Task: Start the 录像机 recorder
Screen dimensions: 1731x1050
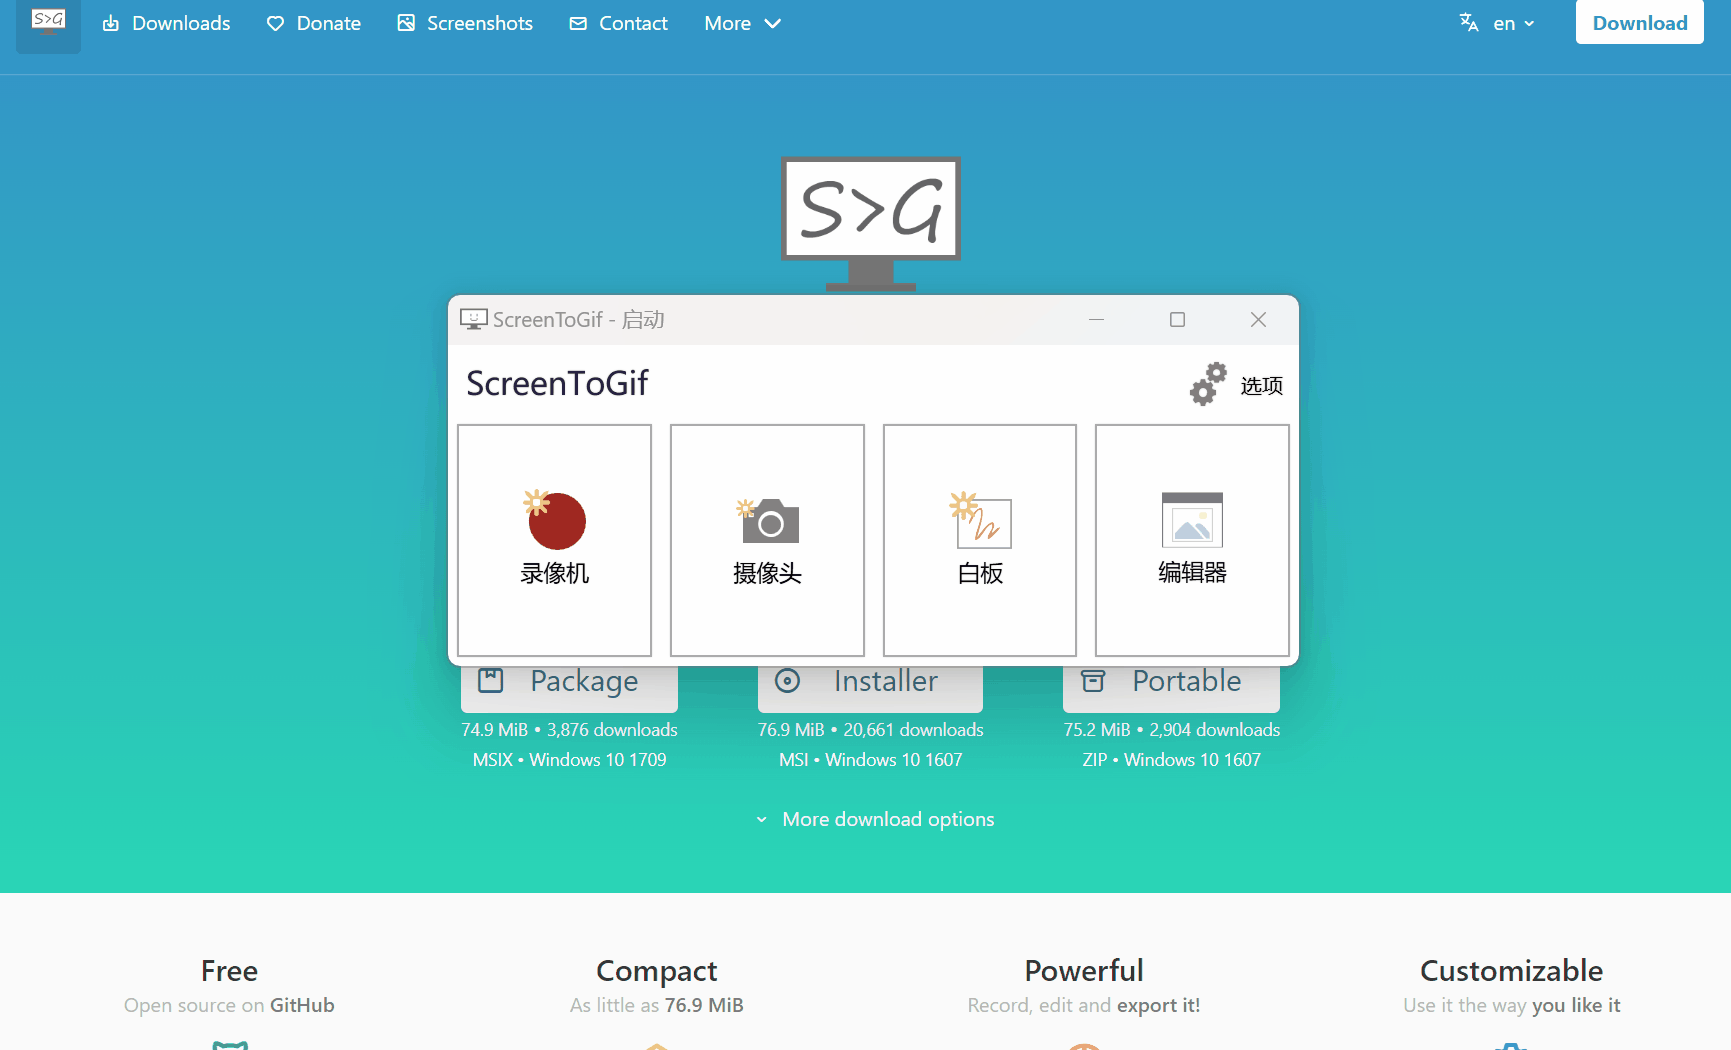Action: point(554,540)
